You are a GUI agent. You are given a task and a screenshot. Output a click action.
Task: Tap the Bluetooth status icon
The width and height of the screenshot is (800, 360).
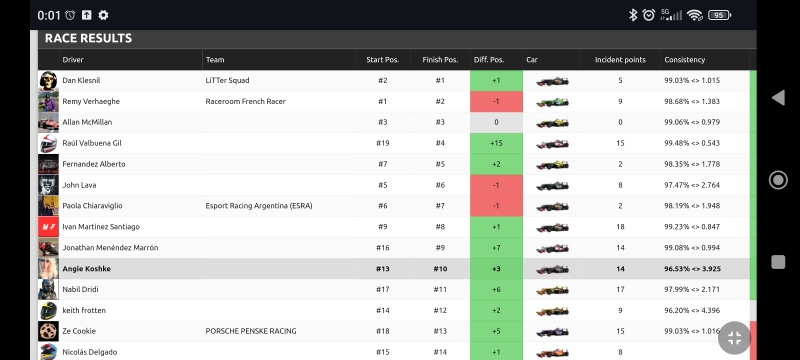click(x=633, y=15)
